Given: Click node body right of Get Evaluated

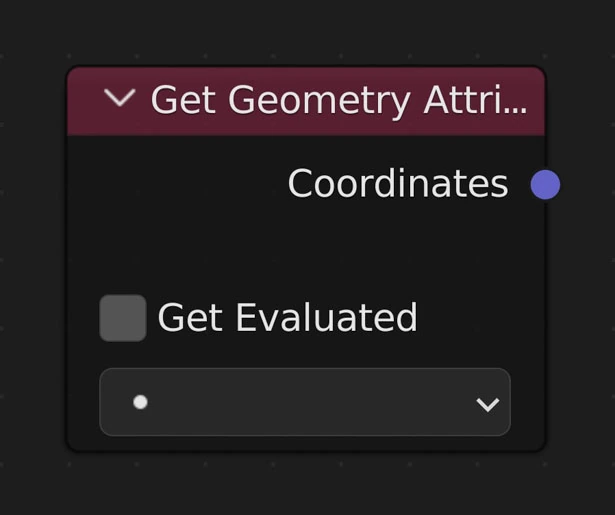Looking at the screenshot, I should point(480,318).
